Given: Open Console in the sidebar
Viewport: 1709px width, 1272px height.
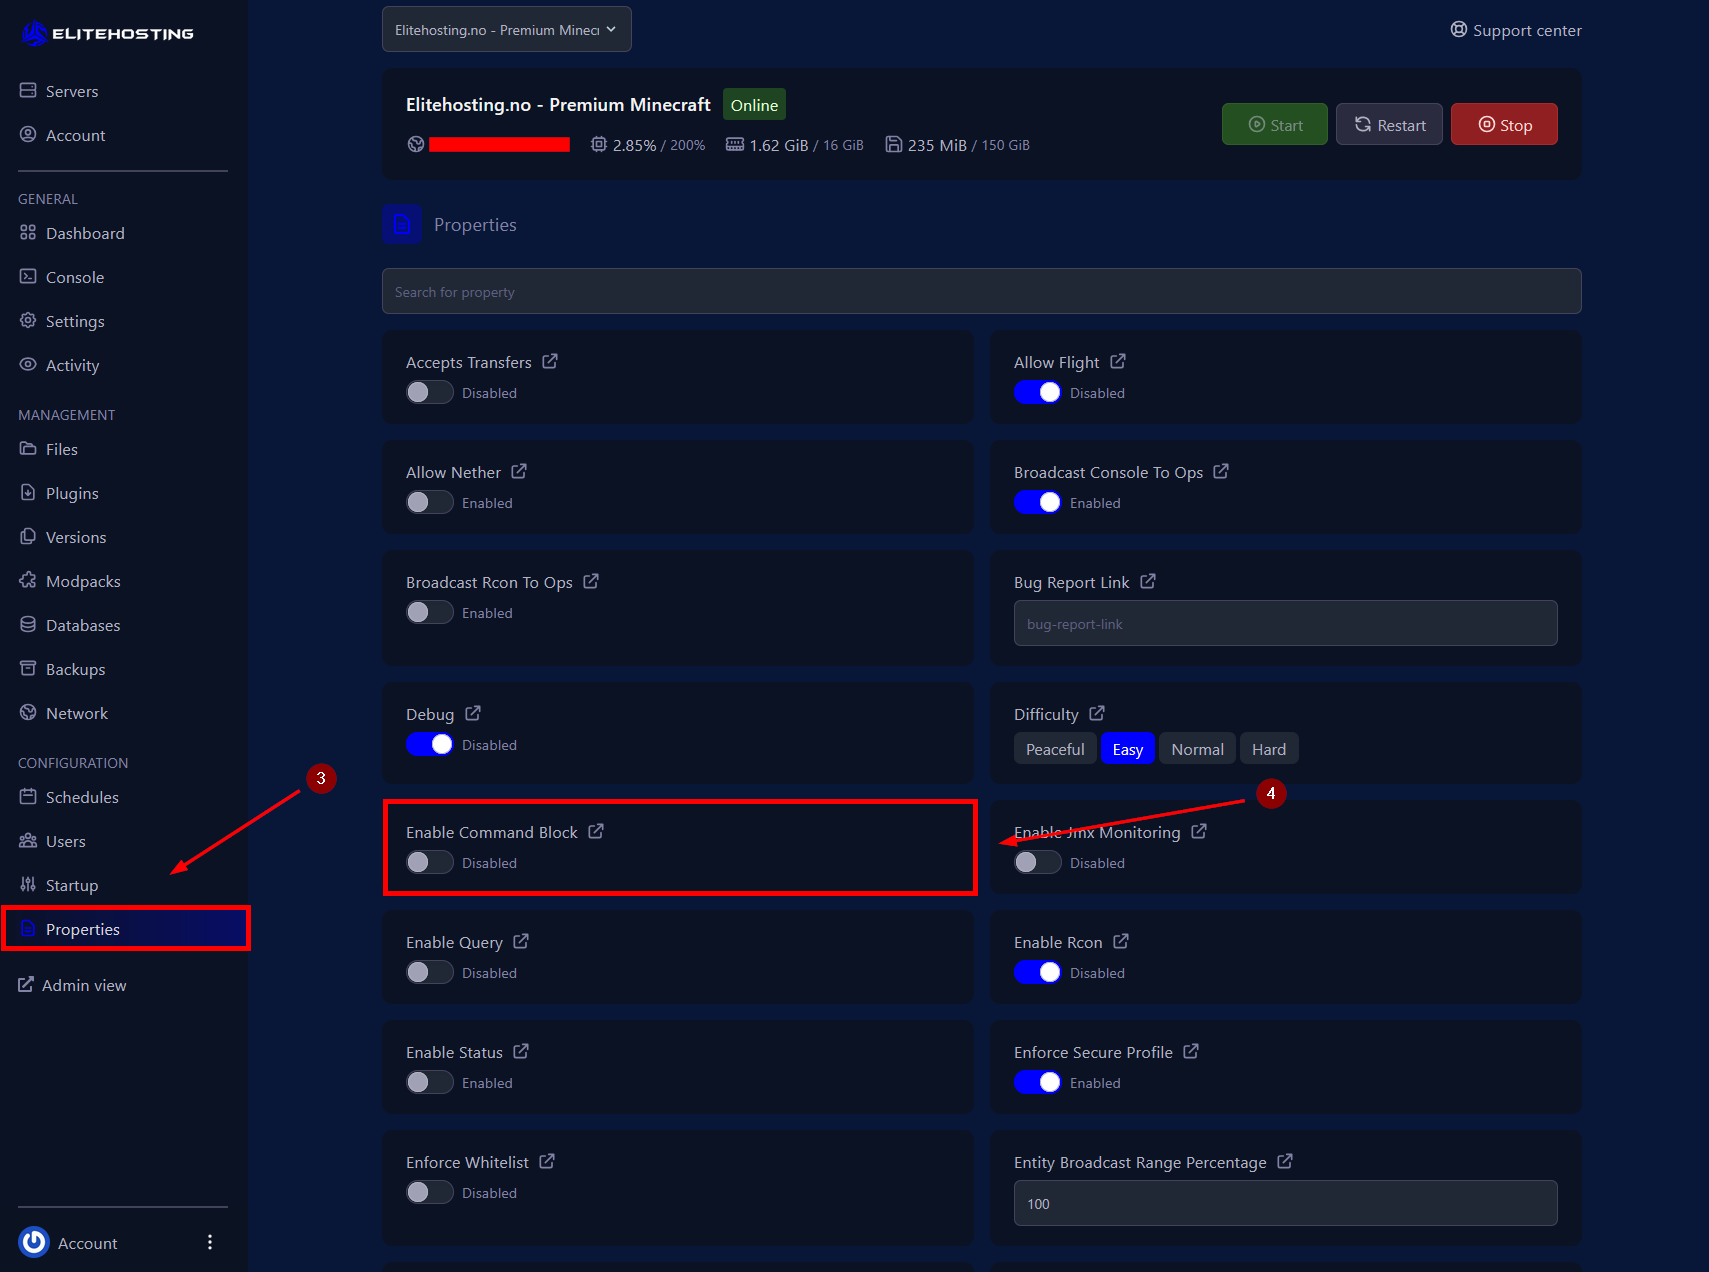Looking at the screenshot, I should tap(62, 277).
